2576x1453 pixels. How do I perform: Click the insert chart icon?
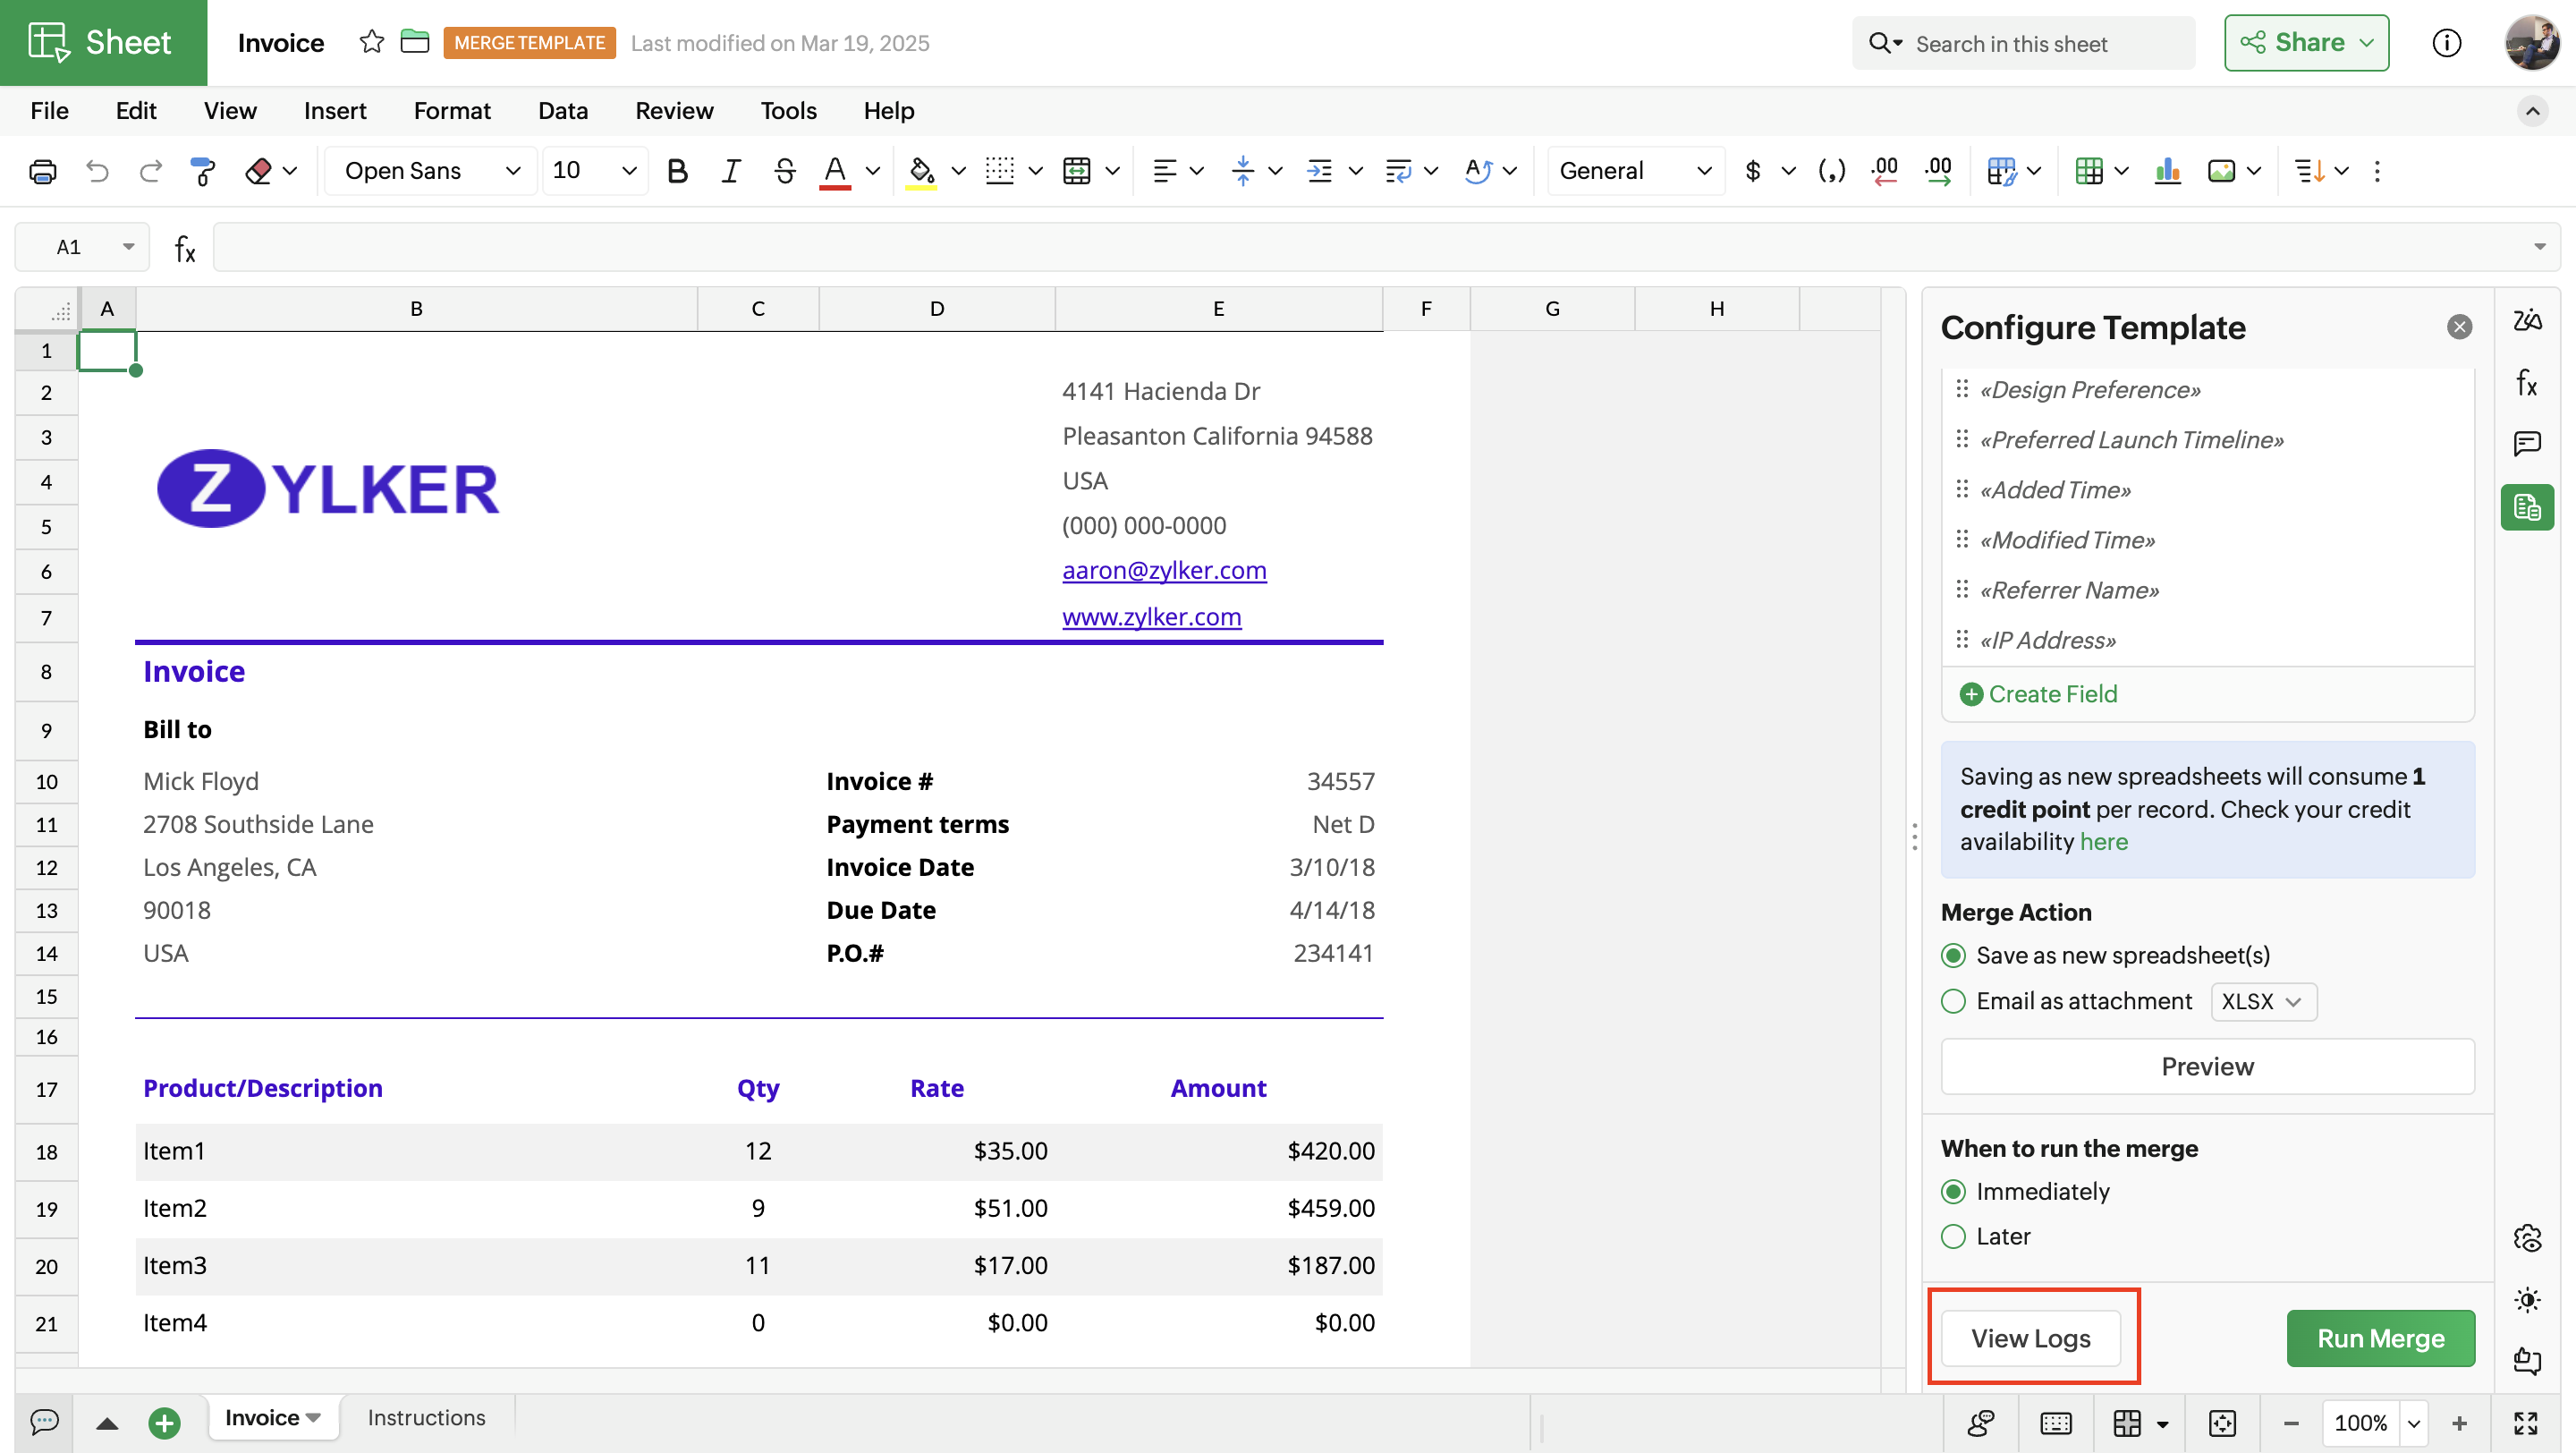2167,171
